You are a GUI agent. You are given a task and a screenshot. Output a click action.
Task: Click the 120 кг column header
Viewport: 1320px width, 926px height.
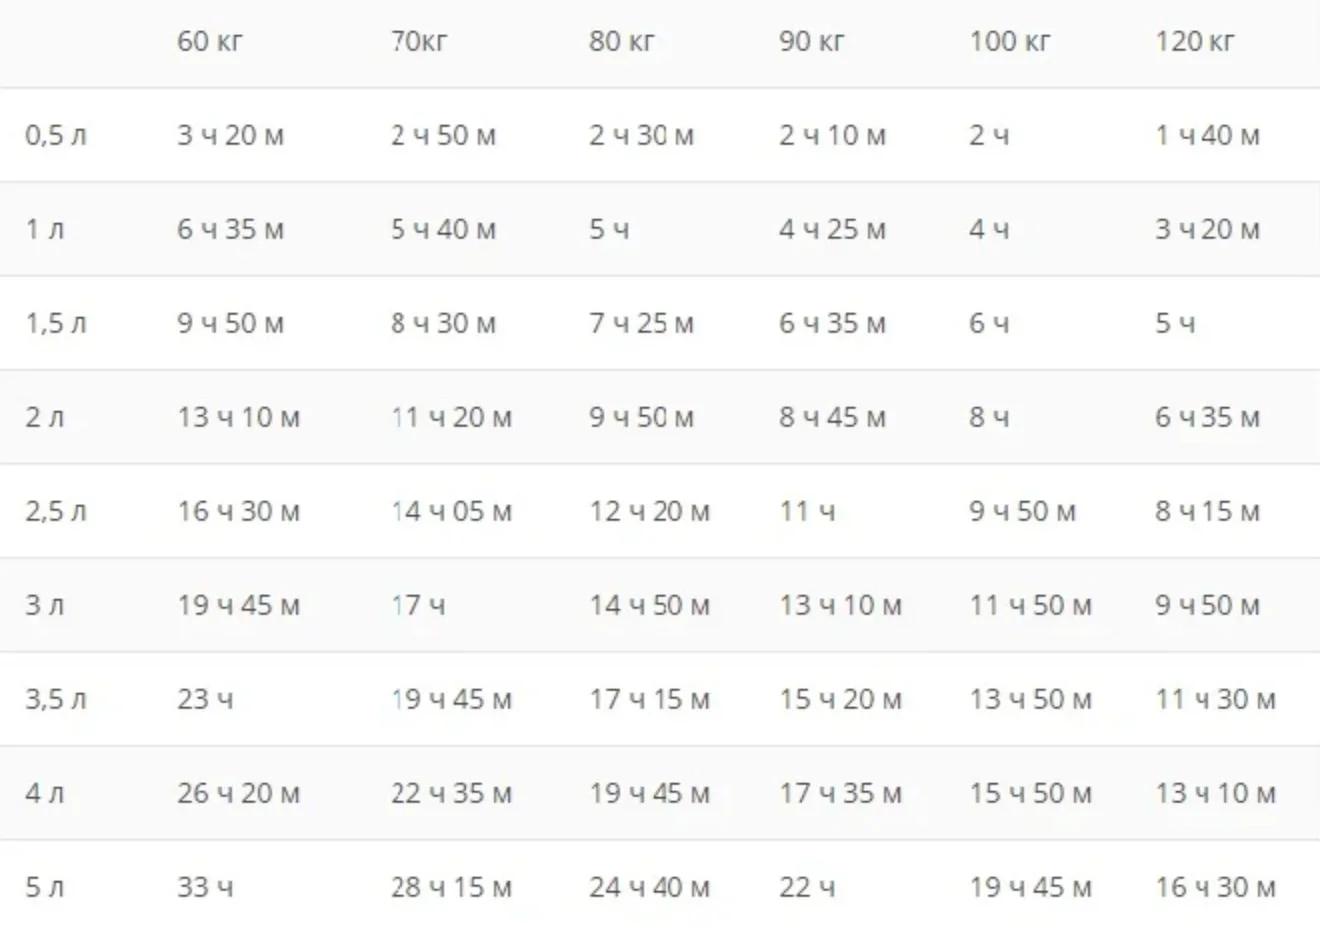1195,42
